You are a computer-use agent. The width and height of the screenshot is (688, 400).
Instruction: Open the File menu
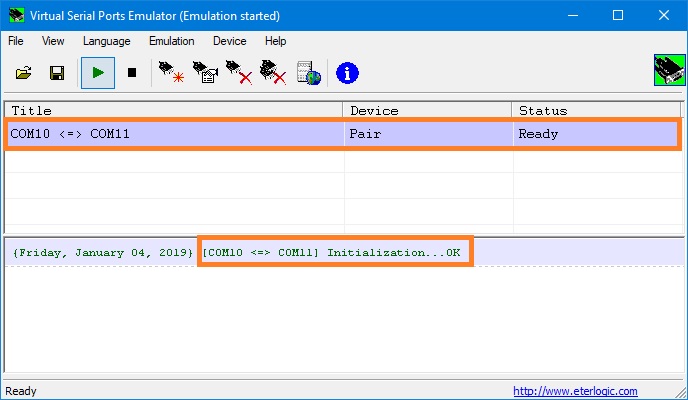16,41
